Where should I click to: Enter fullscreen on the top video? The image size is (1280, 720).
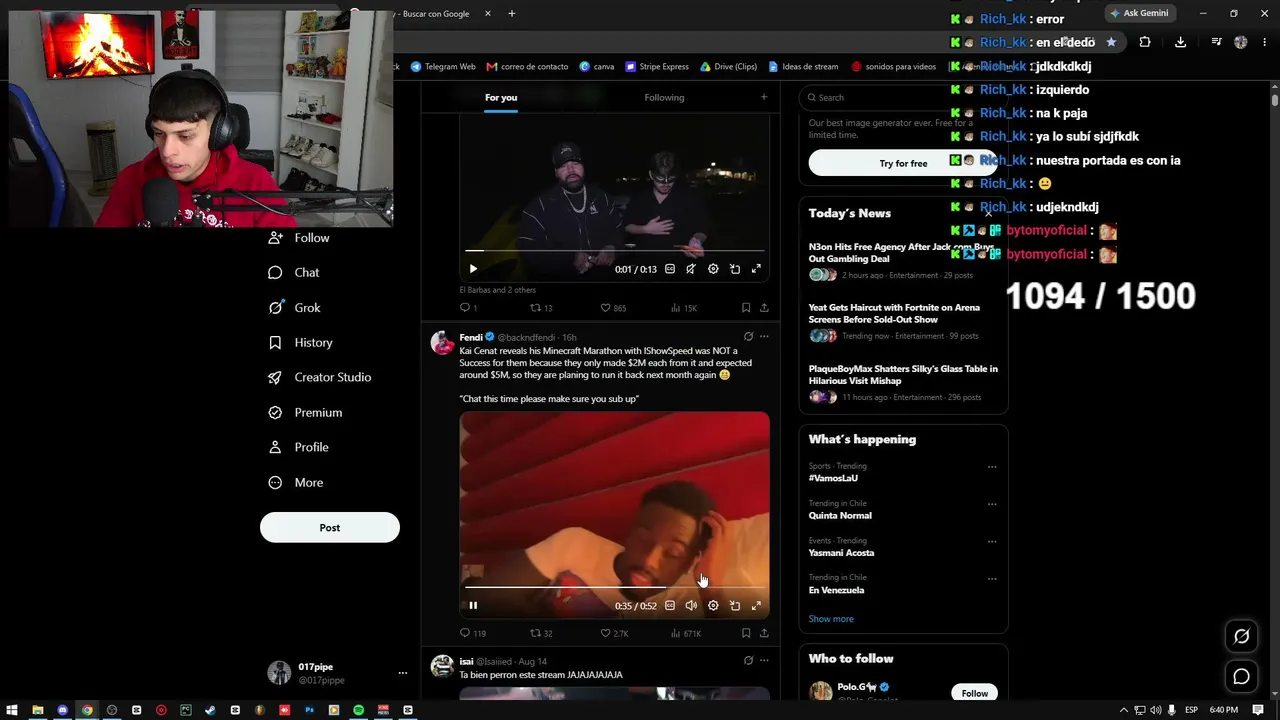point(756,269)
